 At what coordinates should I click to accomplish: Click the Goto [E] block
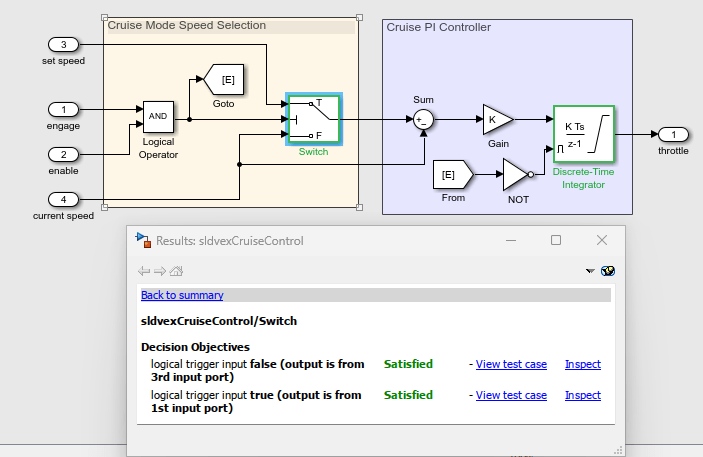pyautogui.click(x=226, y=79)
